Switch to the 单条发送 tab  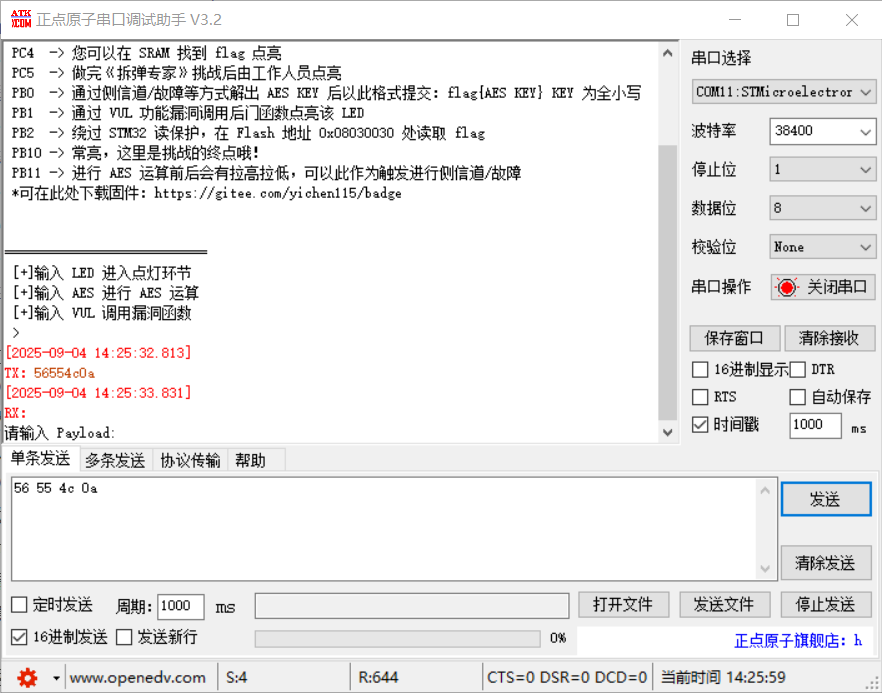(40, 458)
